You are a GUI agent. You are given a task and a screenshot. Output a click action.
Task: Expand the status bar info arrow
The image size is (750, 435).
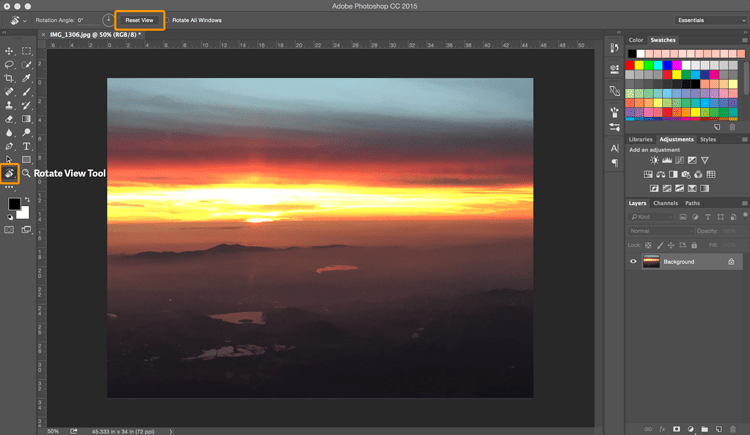171,431
